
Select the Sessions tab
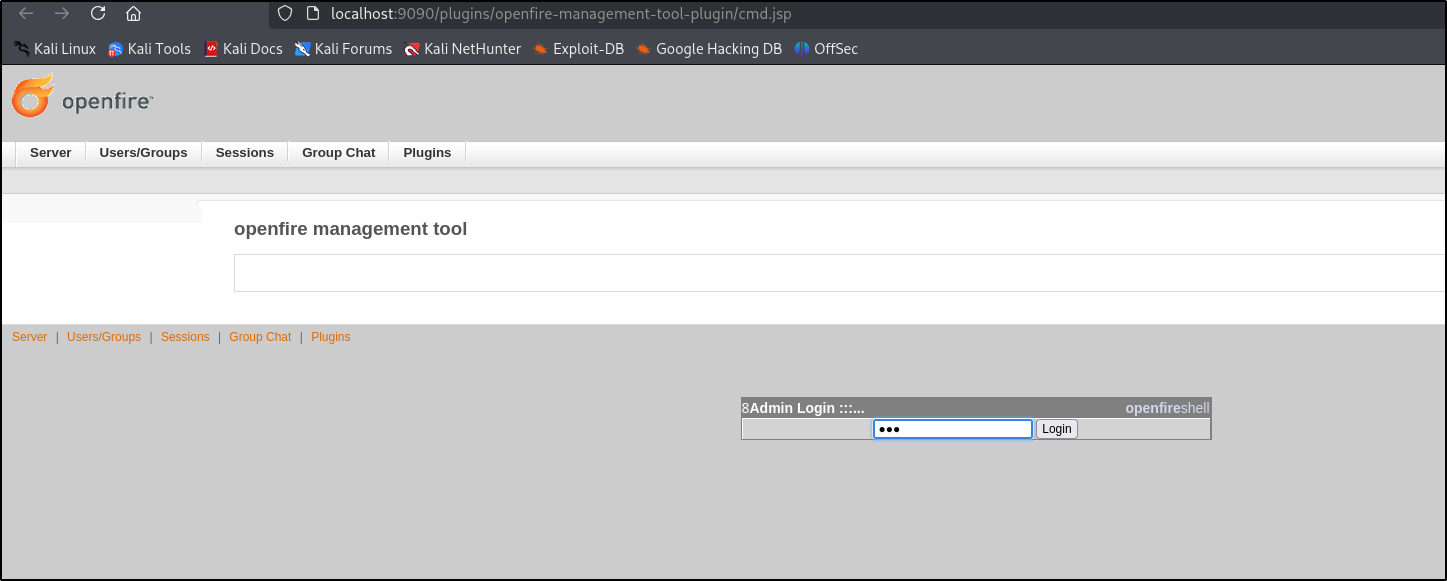click(244, 153)
